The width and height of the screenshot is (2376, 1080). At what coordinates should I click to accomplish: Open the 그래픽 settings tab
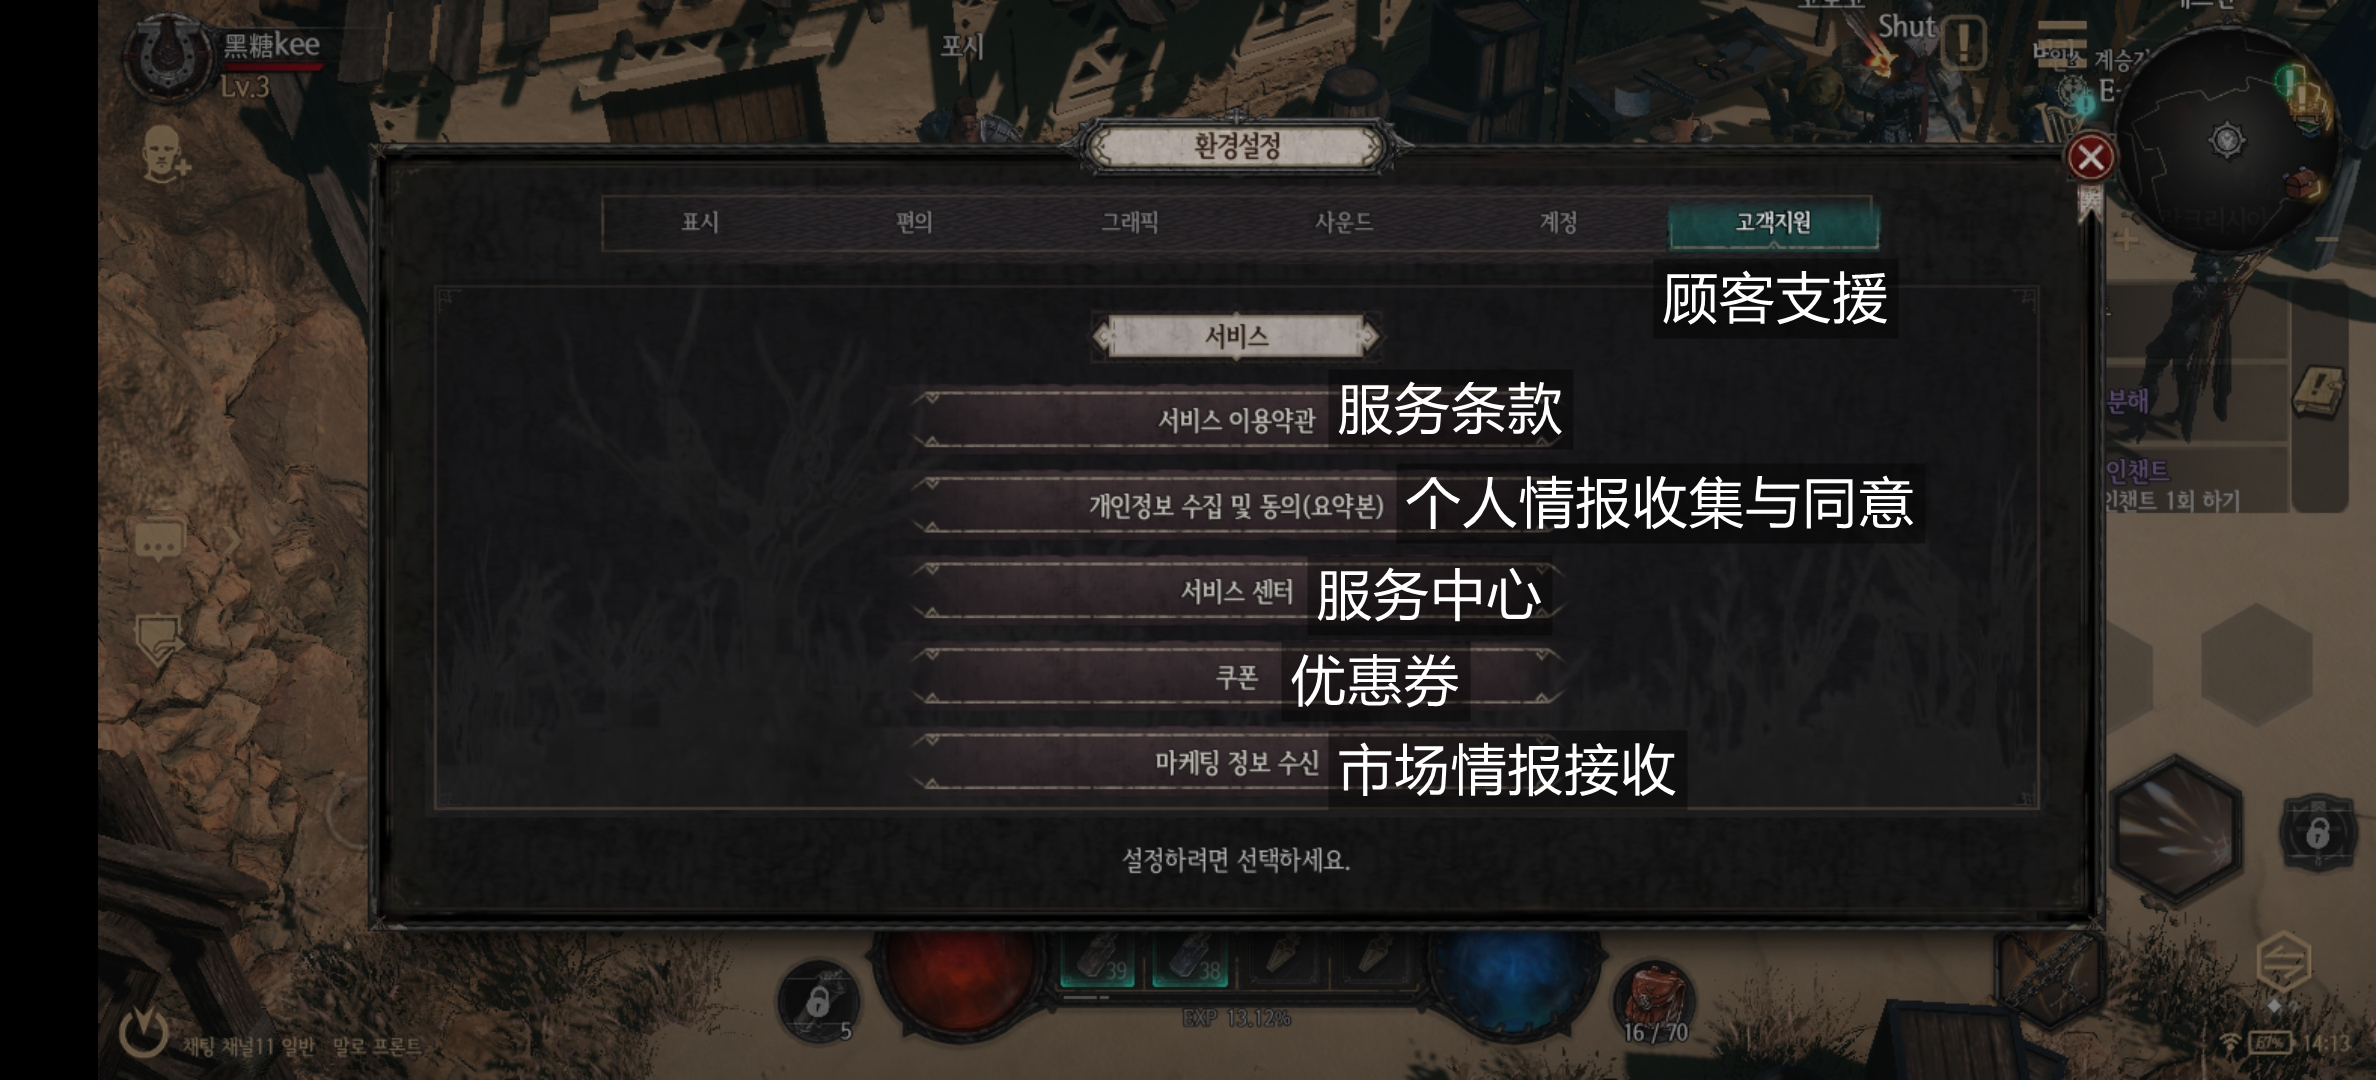(1129, 223)
